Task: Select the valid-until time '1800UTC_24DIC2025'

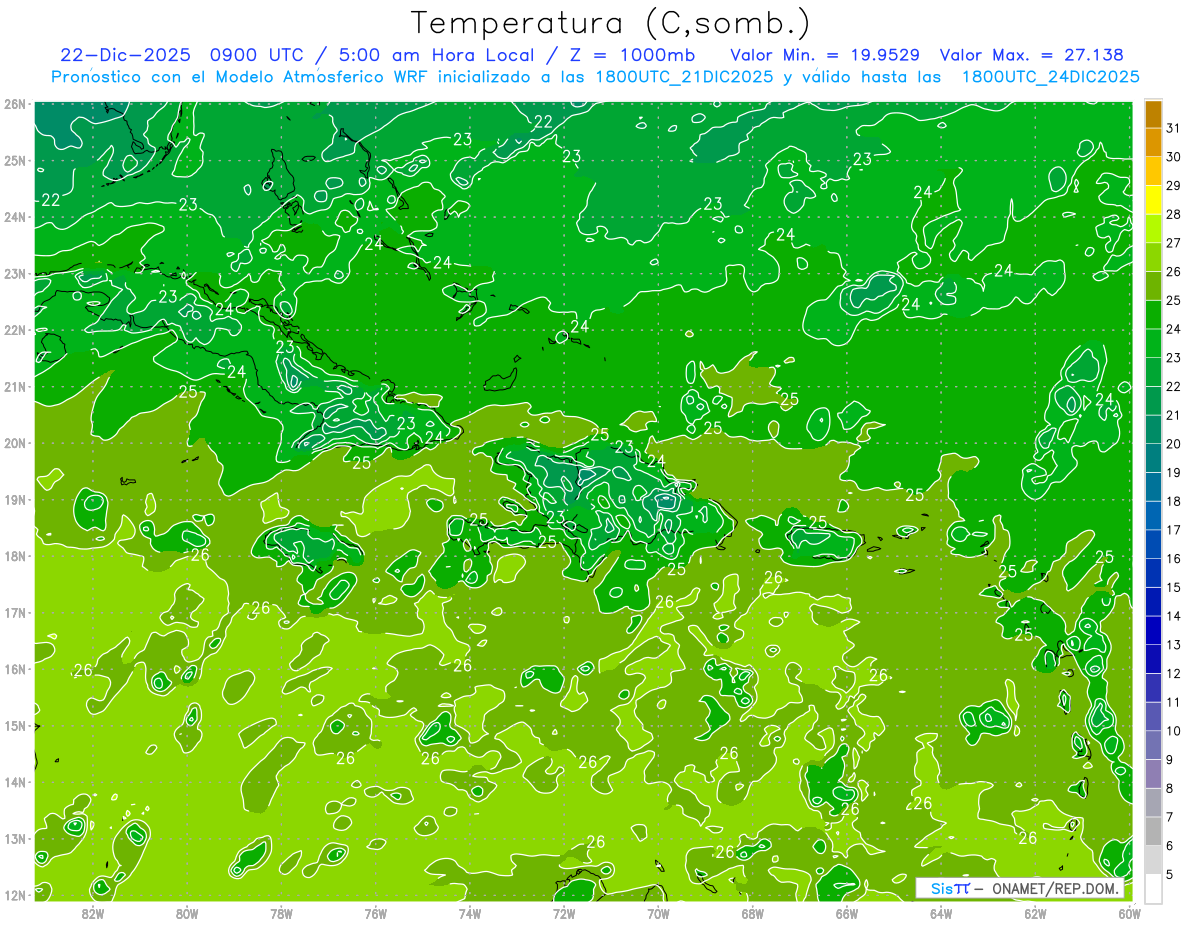Action: coord(1050,77)
